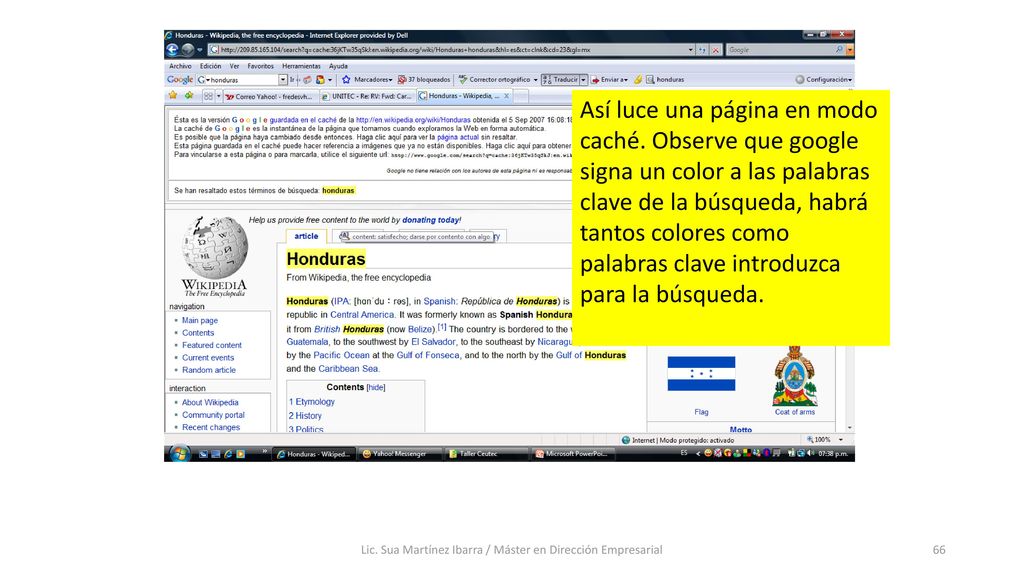This screenshot has height=576, width=1024.
Task: Click the Traducir translate button
Action: tap(561, 80)
